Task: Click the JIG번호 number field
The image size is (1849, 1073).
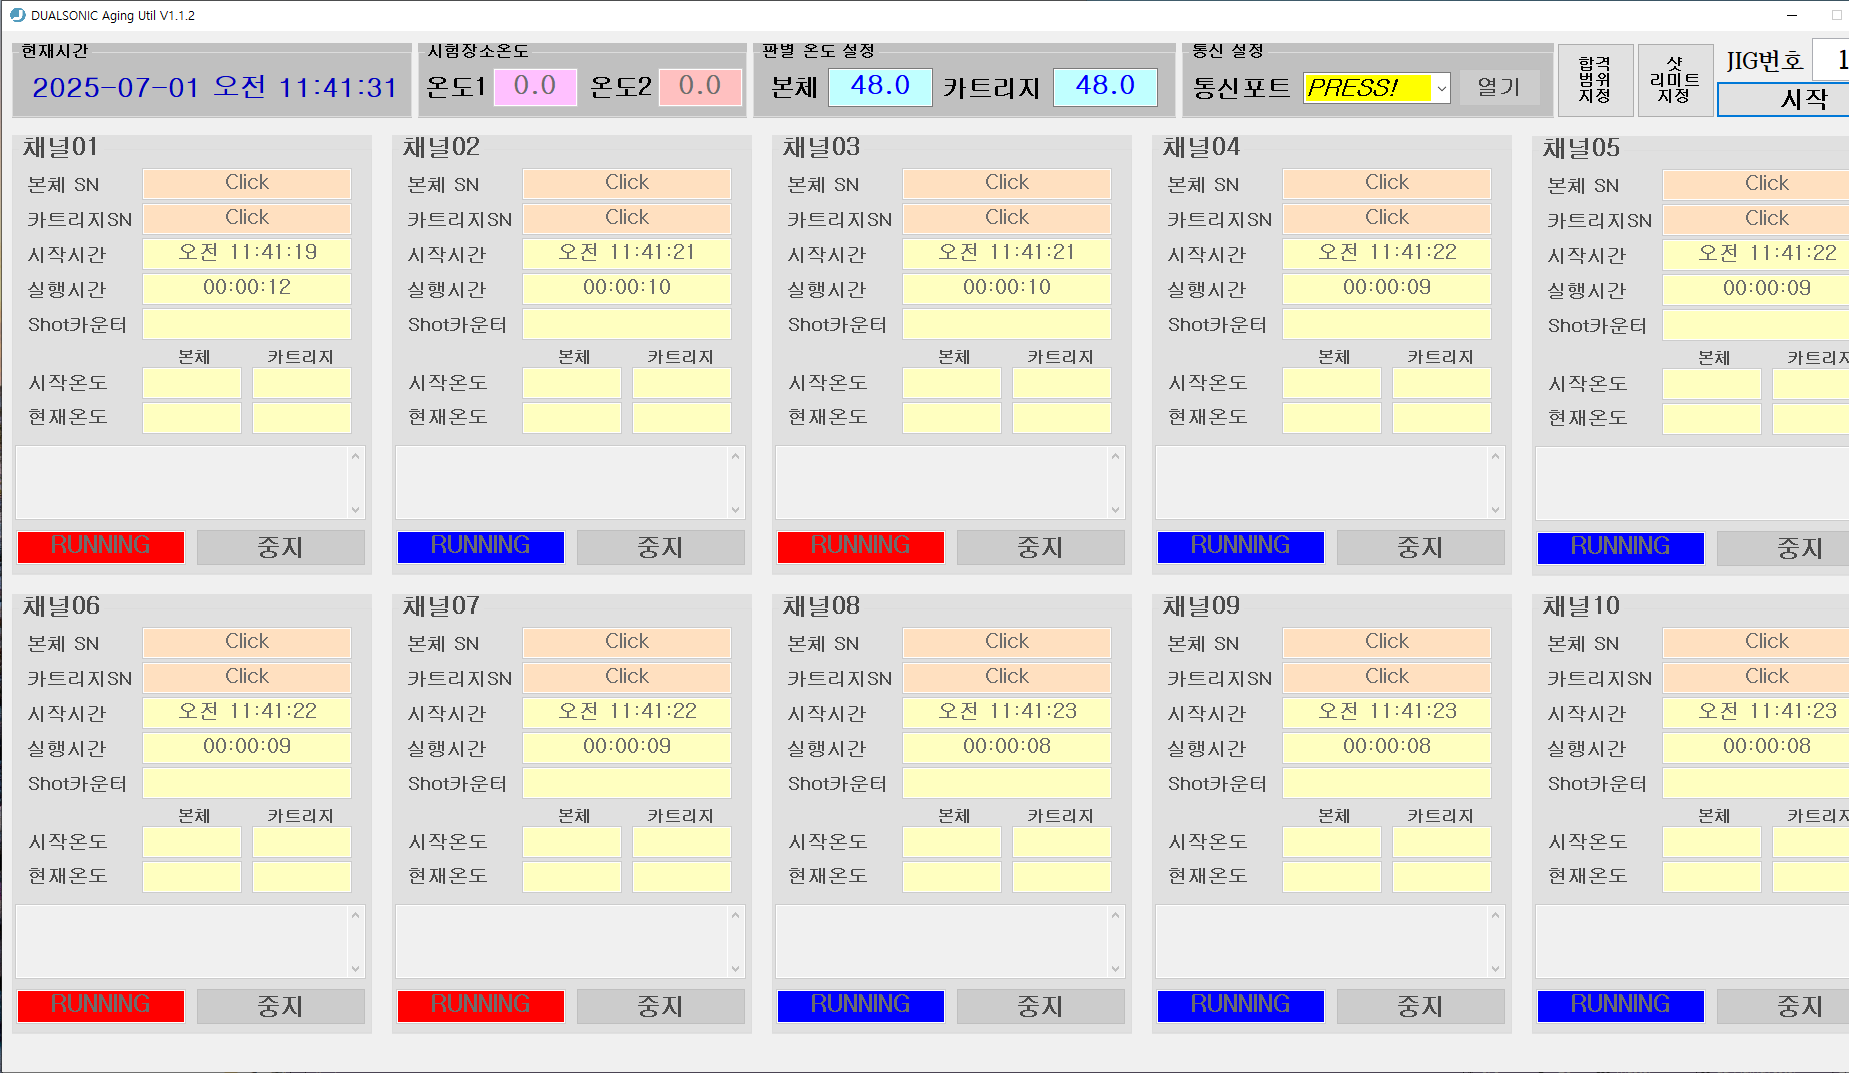Action: click(1832, 60)
